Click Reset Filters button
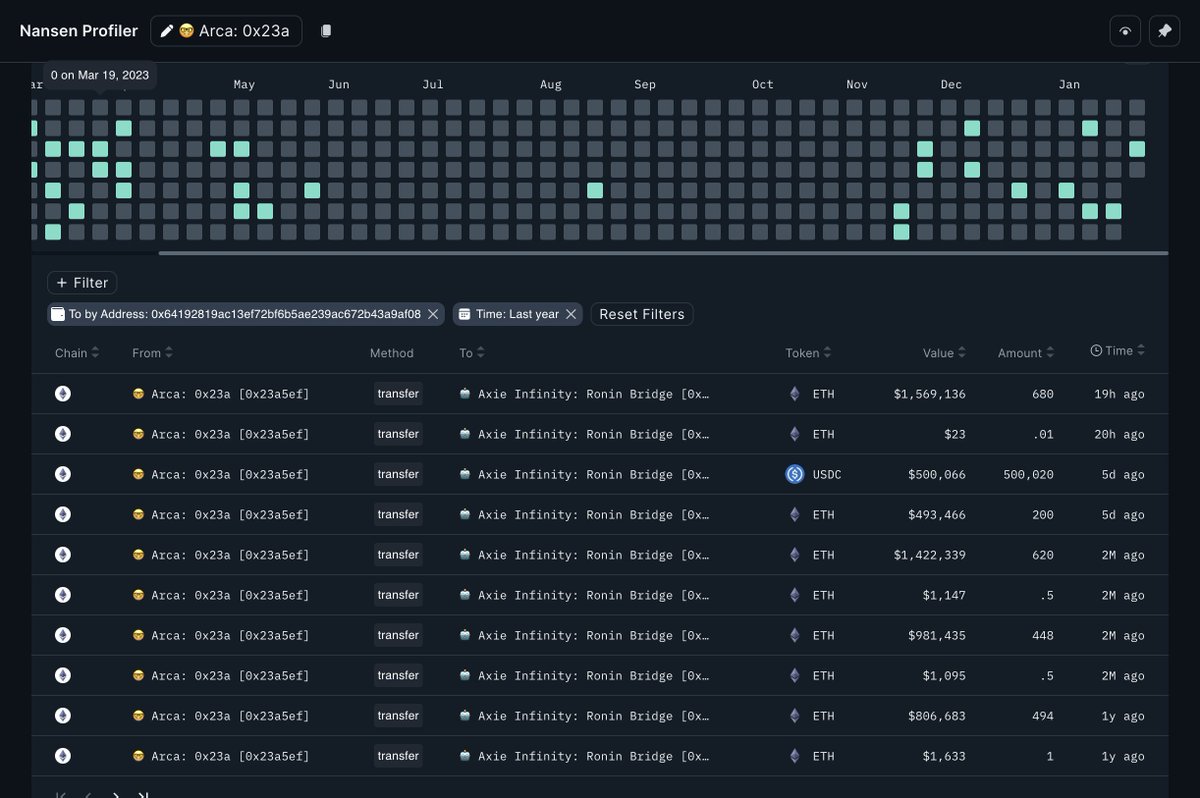This screenshot has height=798, width=1200. coord(642,314)
